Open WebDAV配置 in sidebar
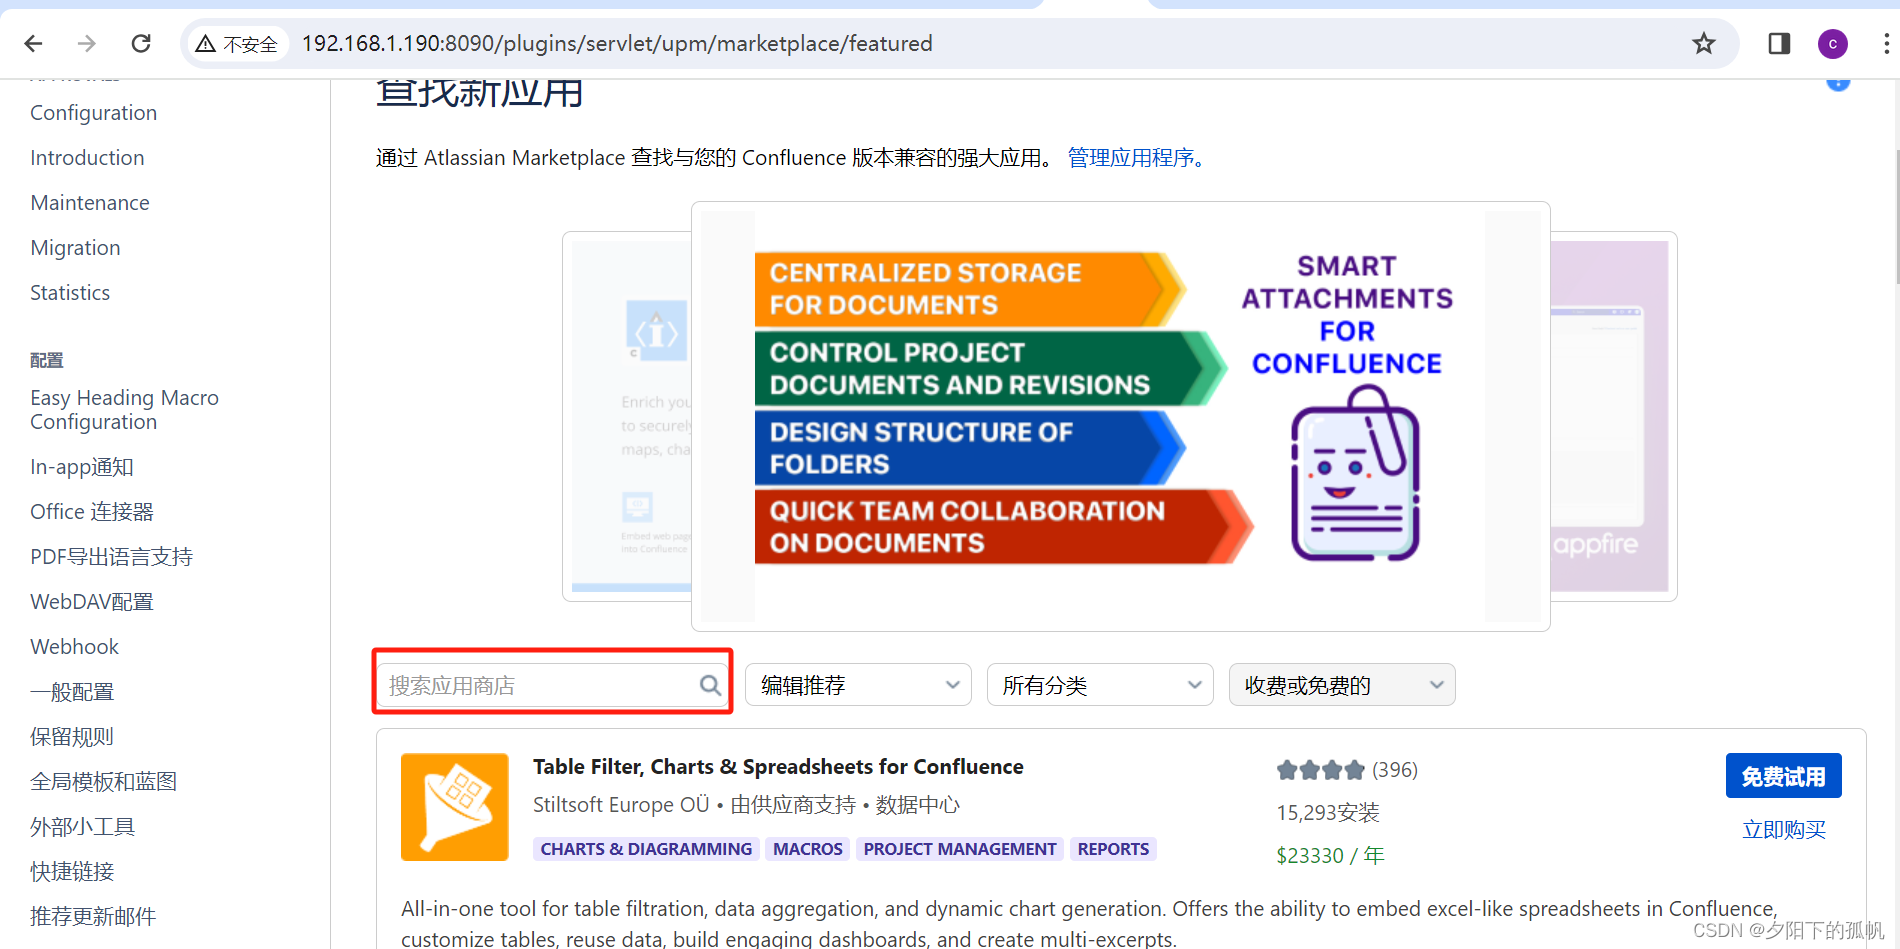This screenshot has width=1900, height=949. click(x=92, y=602)
